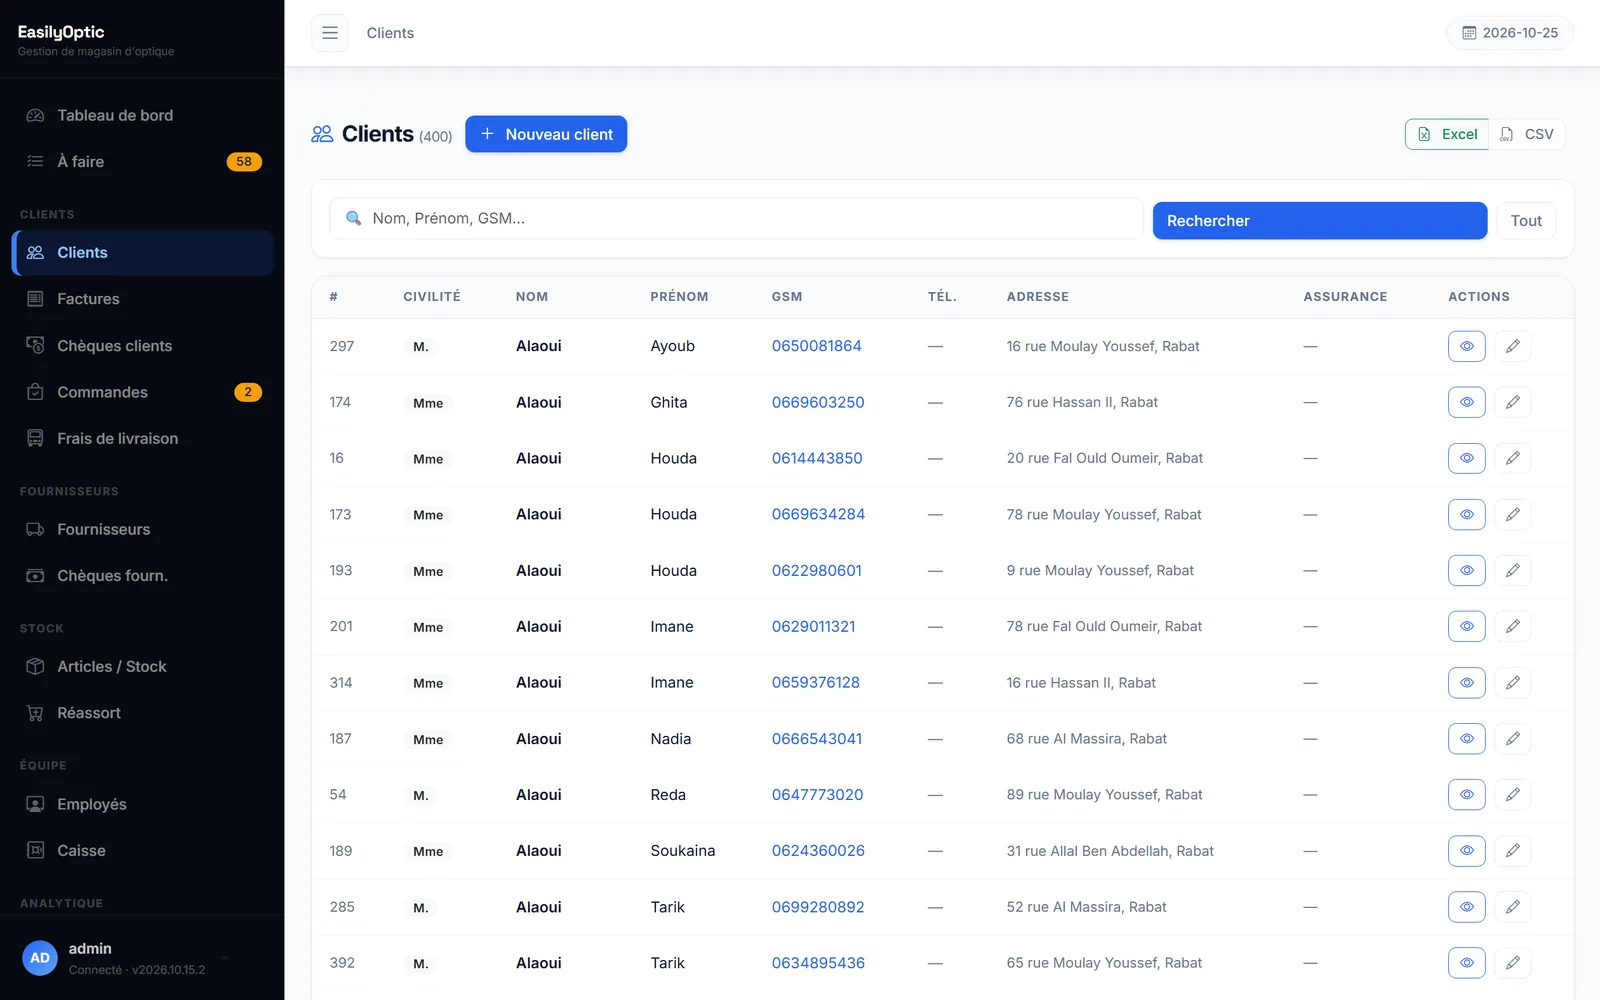Click GSM number 0659376128
The height and width of the screenshot is (1000, 1600).
(815, 682)
